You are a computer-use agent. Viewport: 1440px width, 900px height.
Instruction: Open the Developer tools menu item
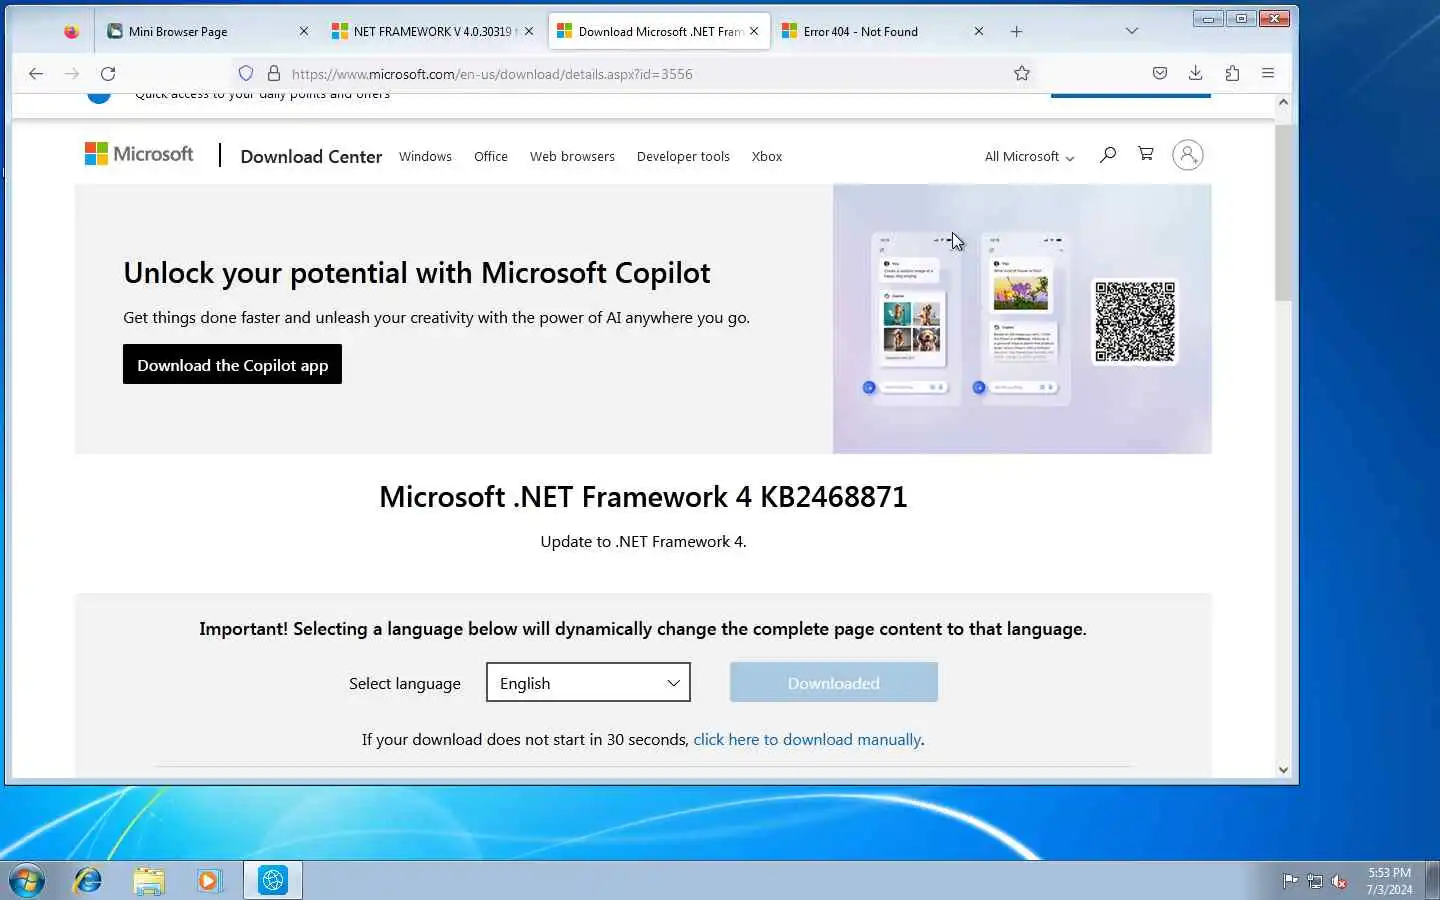[683, 156]
